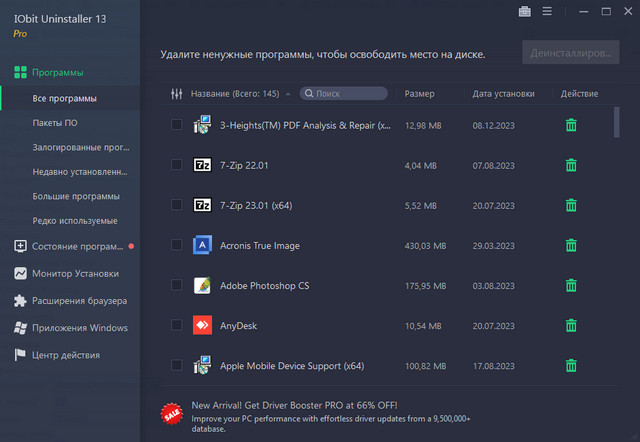
Task: Click the uninstall trash icon for AnyDesk
Action: coord(571,325)
